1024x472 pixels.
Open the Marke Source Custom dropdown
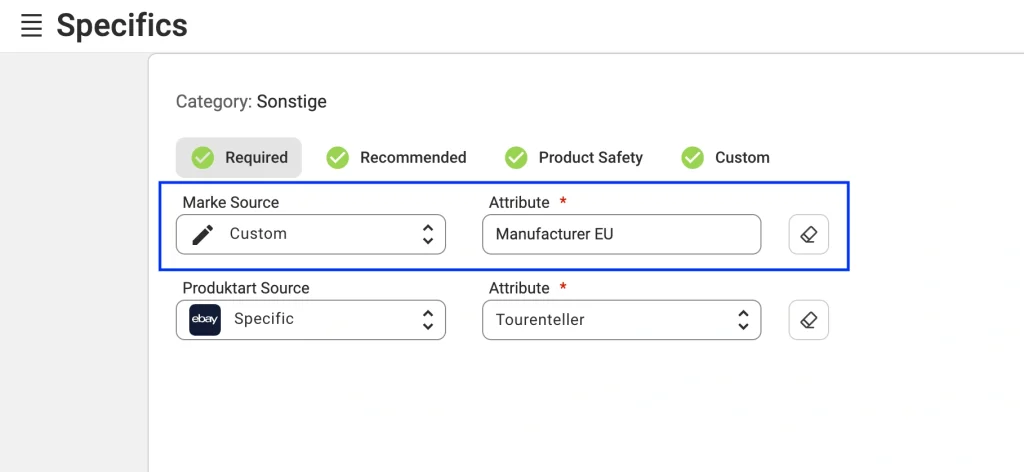point(311,234)
